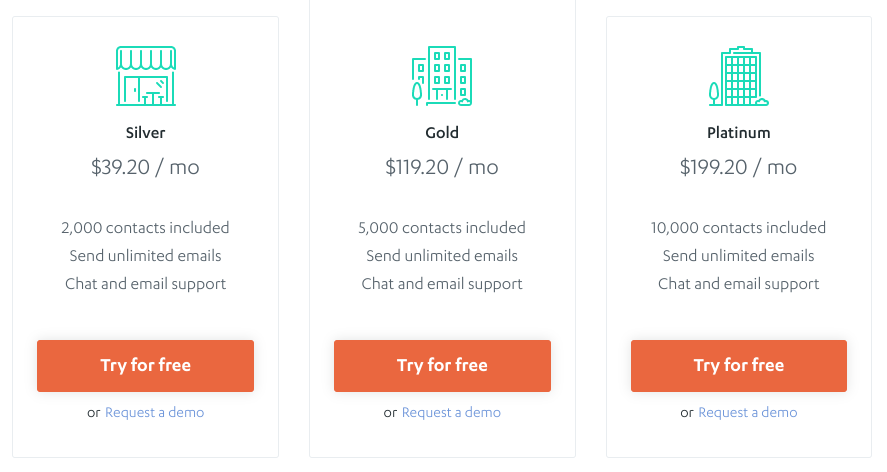
Task: Click Chat and email support in Platinum card
Action: 739,284
